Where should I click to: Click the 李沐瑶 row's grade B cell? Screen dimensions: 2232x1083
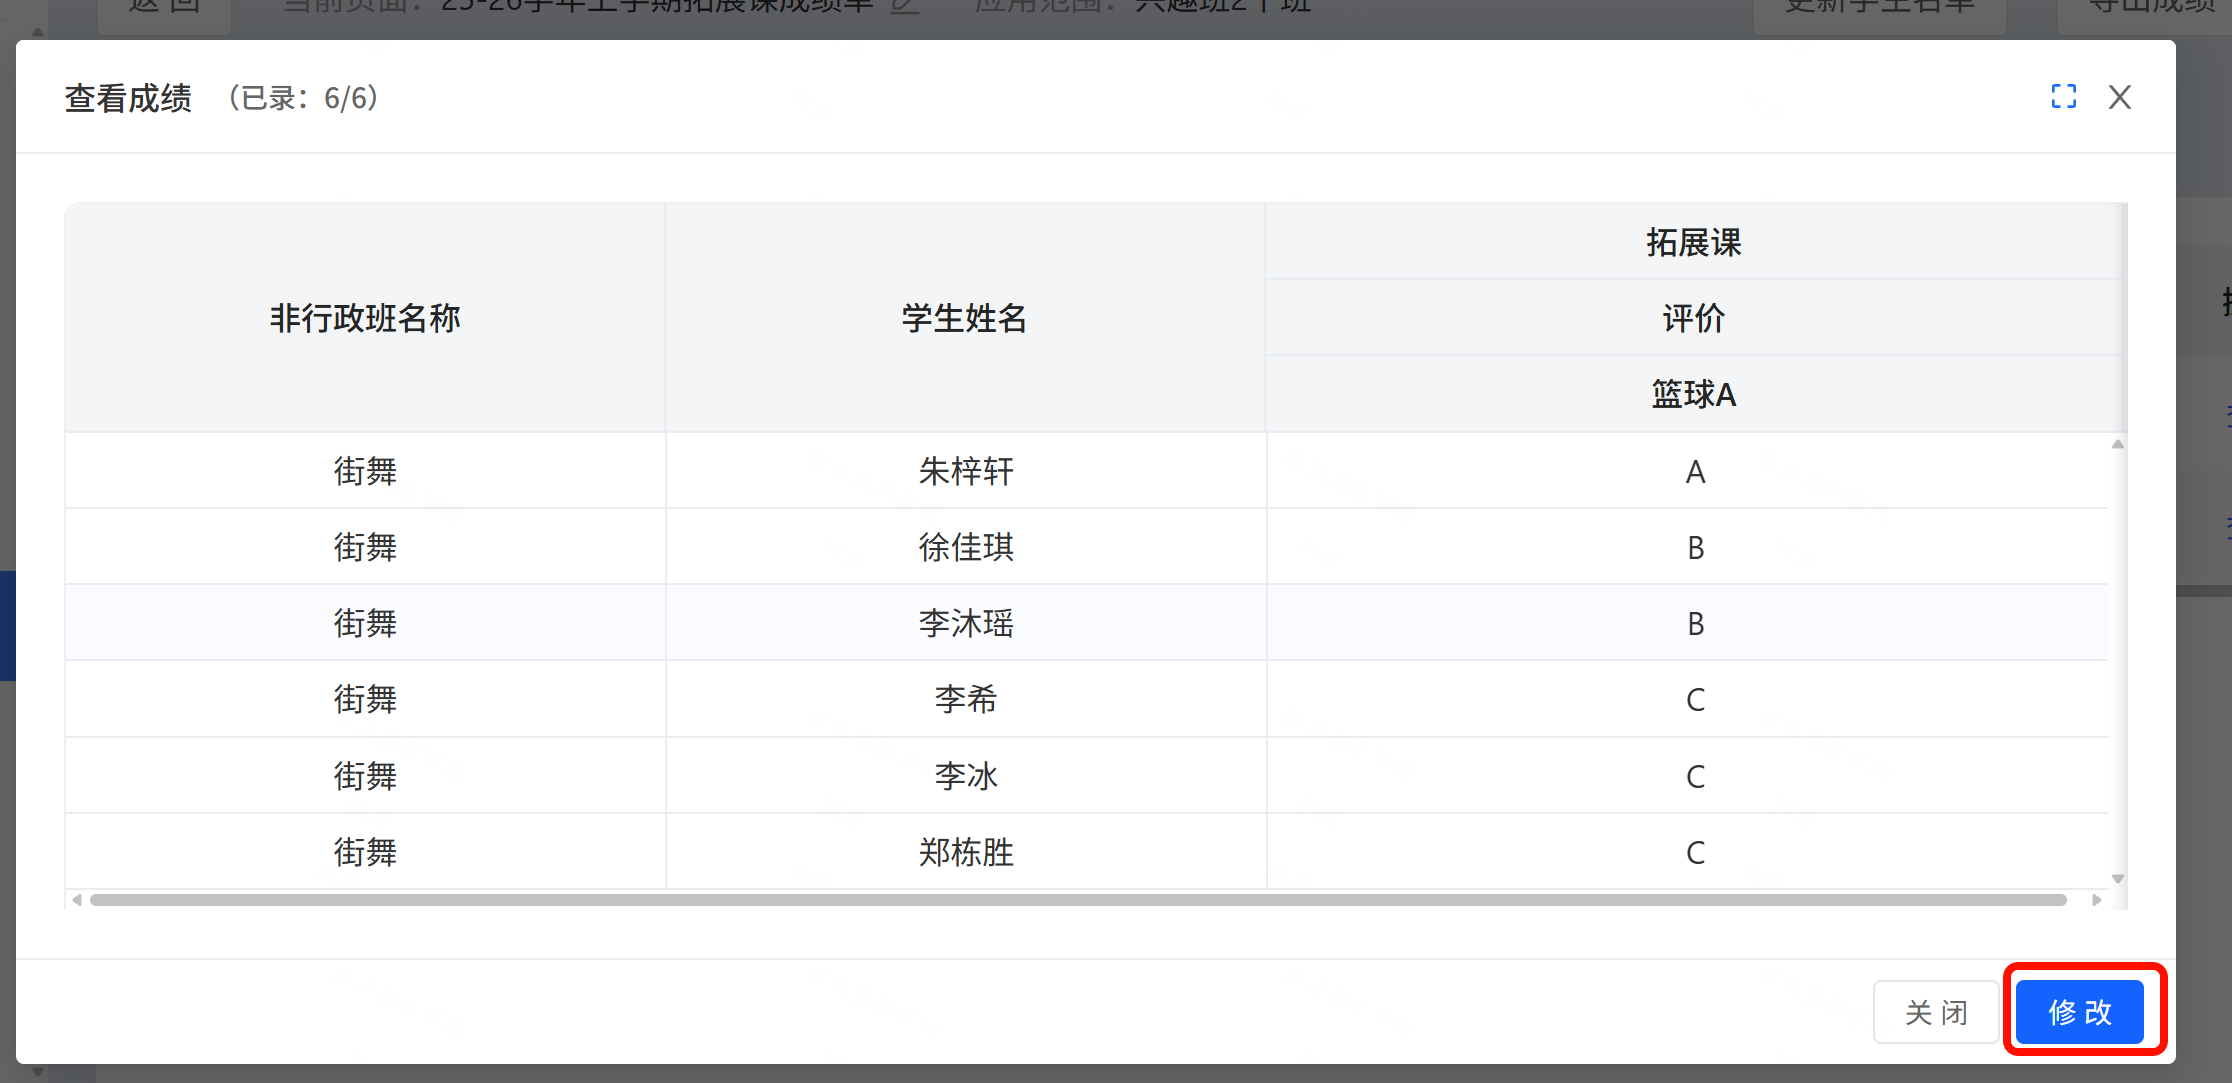[x=1695, y=623]
